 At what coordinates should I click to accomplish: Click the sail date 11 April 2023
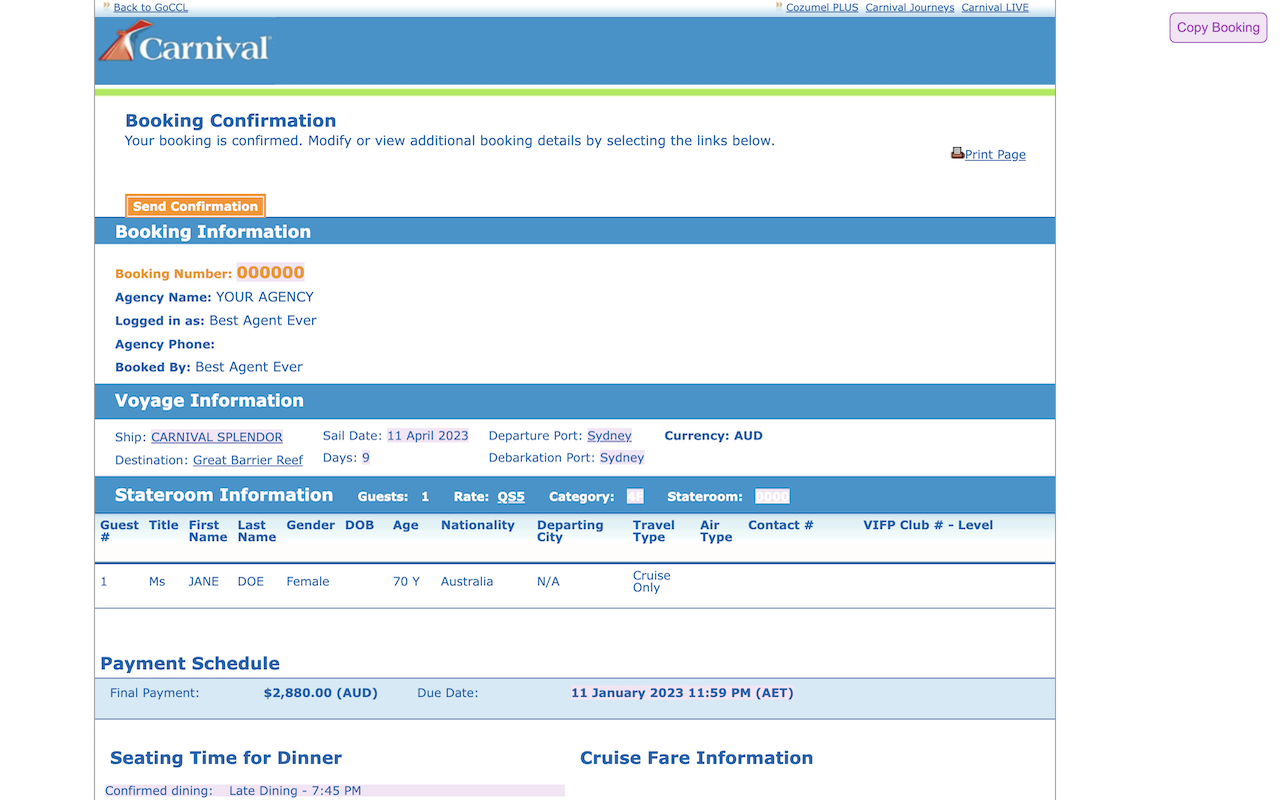click(x=428, y=436)
